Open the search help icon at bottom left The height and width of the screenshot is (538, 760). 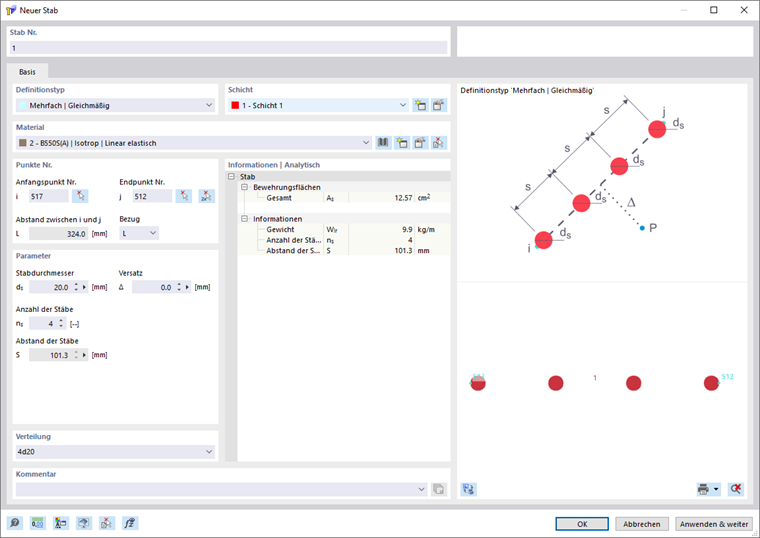point(15,523)
